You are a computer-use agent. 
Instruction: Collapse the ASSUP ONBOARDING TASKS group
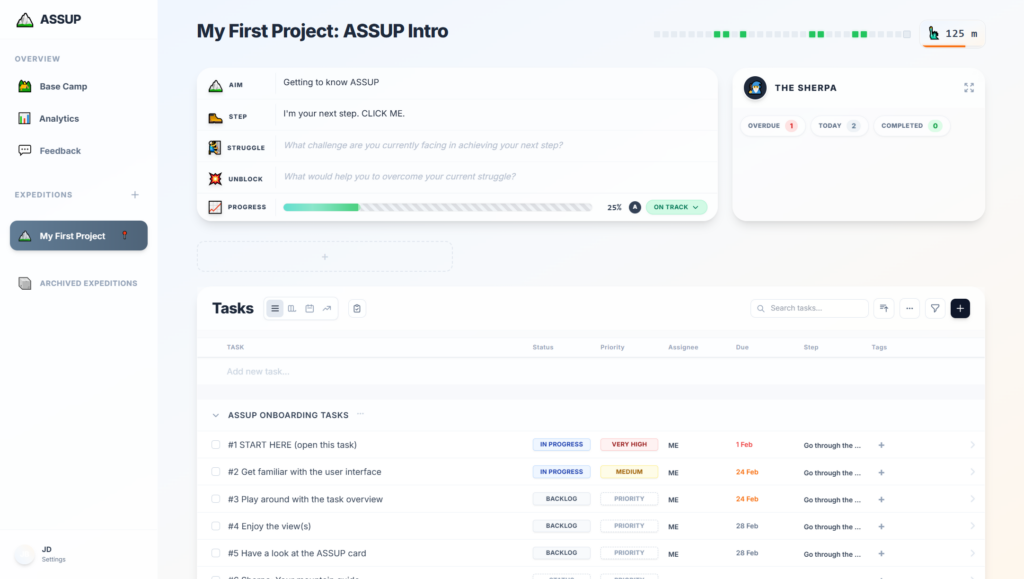pos(215,415)
